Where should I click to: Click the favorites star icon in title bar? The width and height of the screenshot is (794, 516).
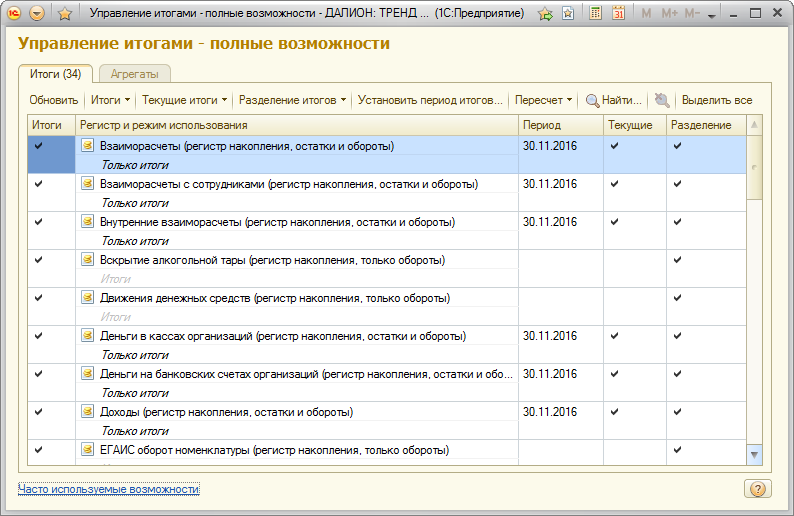coord(64,14)
